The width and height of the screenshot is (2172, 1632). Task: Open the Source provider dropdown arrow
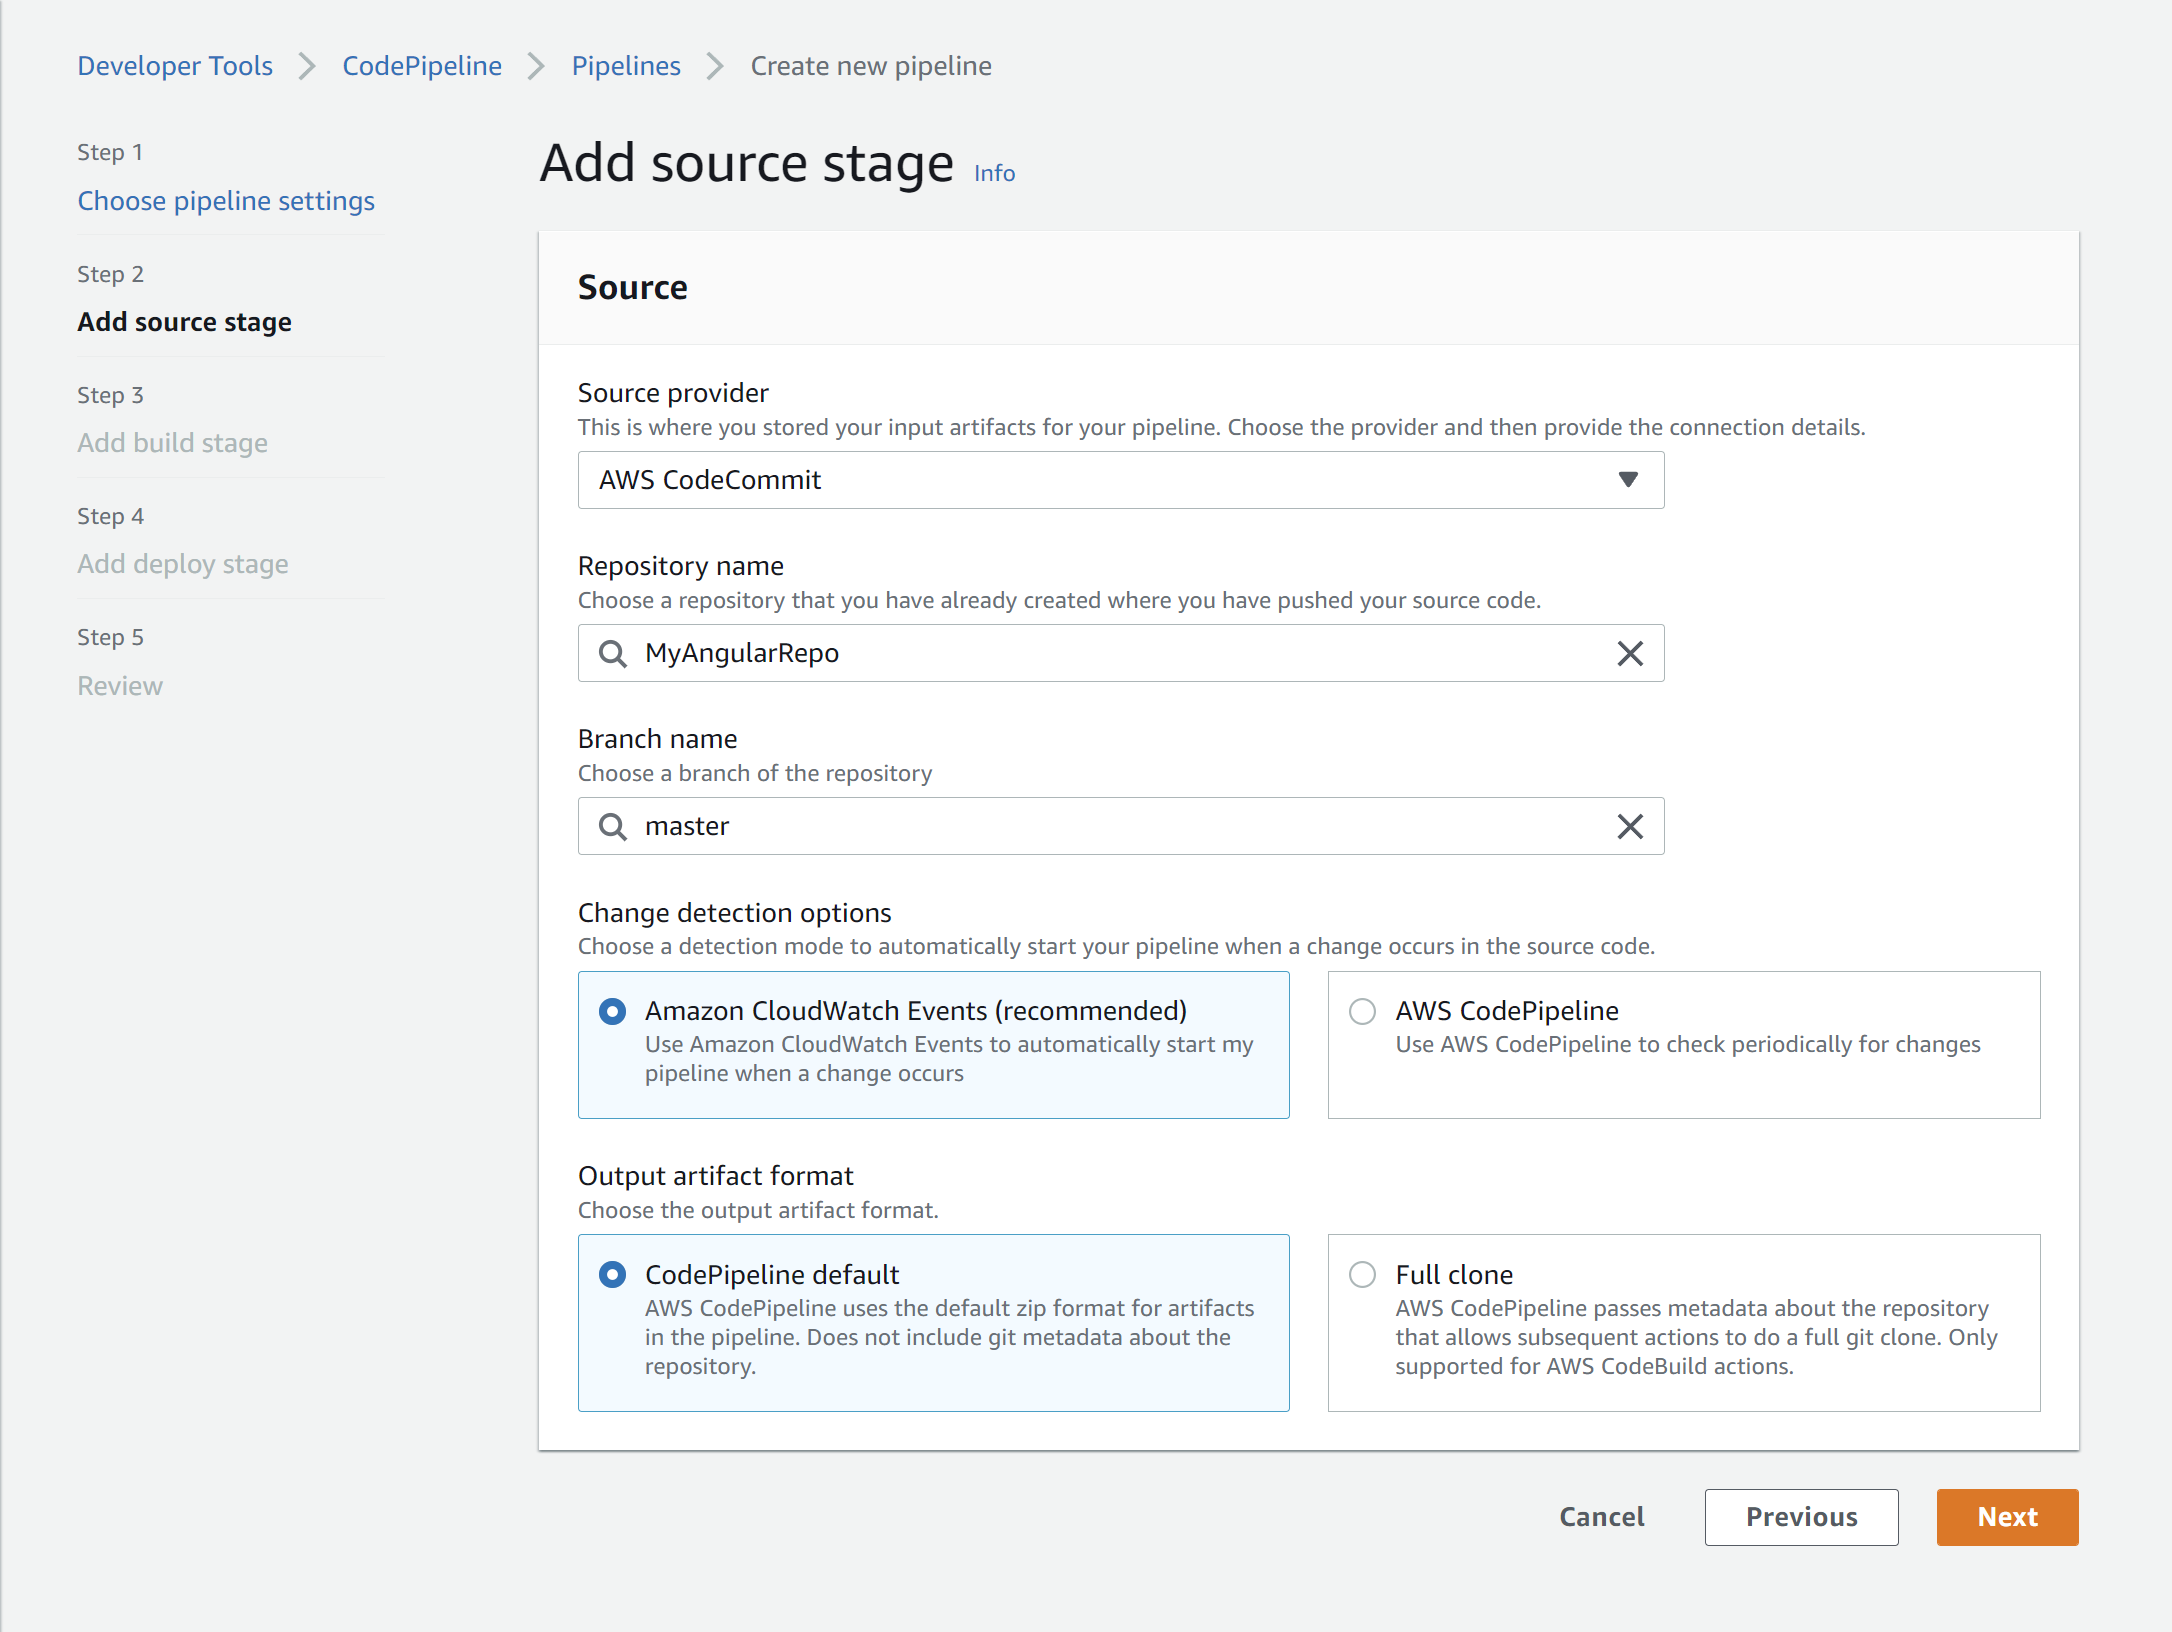coord(1628,480)
